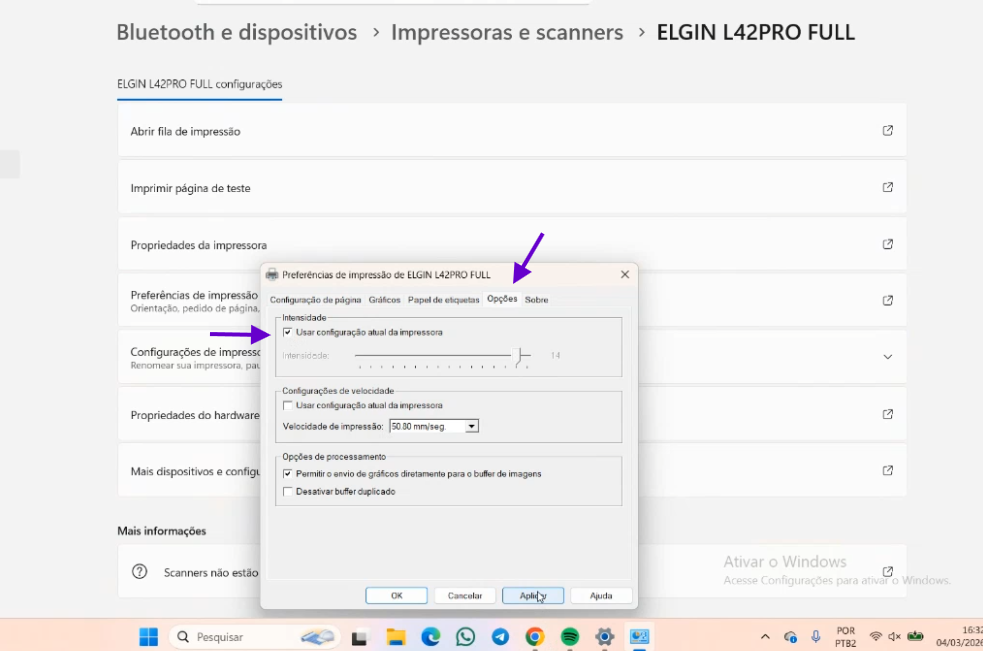Close the Preferências de impressão dialog

624,275
